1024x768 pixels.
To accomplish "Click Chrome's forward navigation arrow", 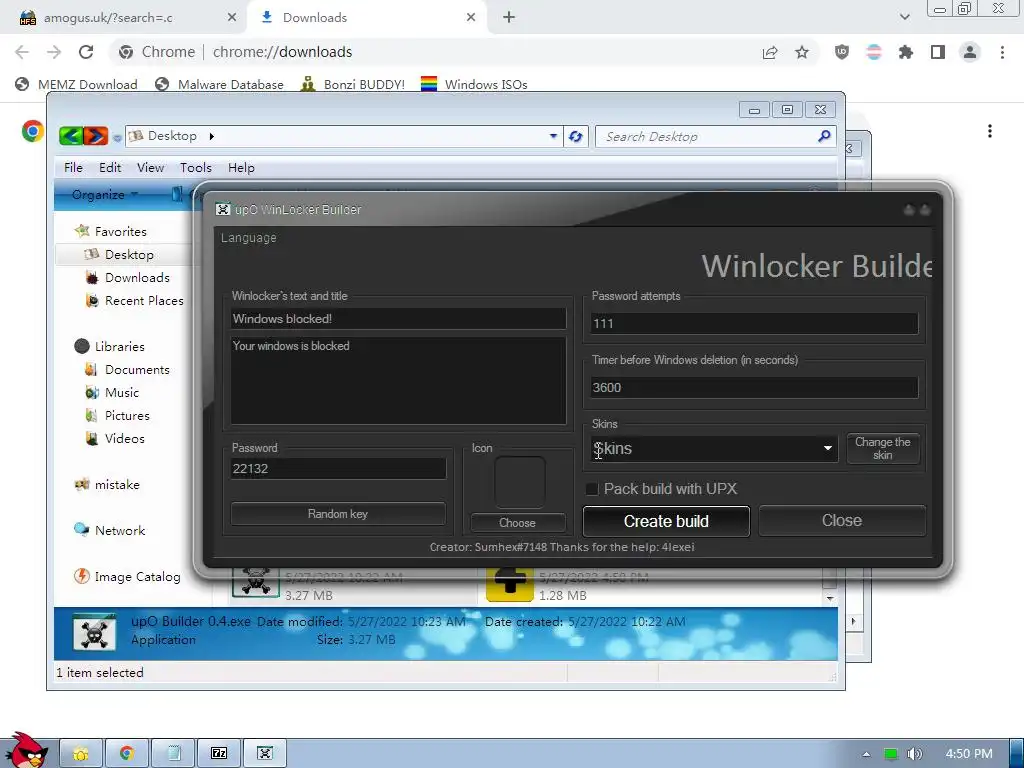I will coord(54,52).
